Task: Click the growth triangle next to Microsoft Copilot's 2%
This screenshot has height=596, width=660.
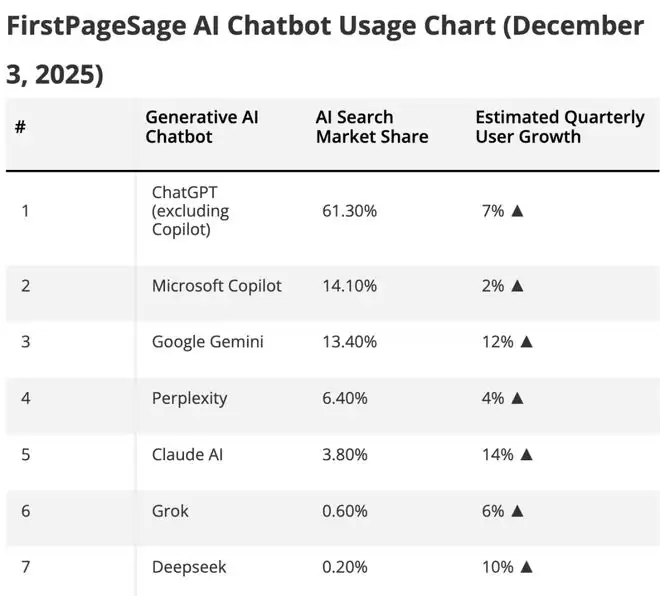Action: coord(517,285)
